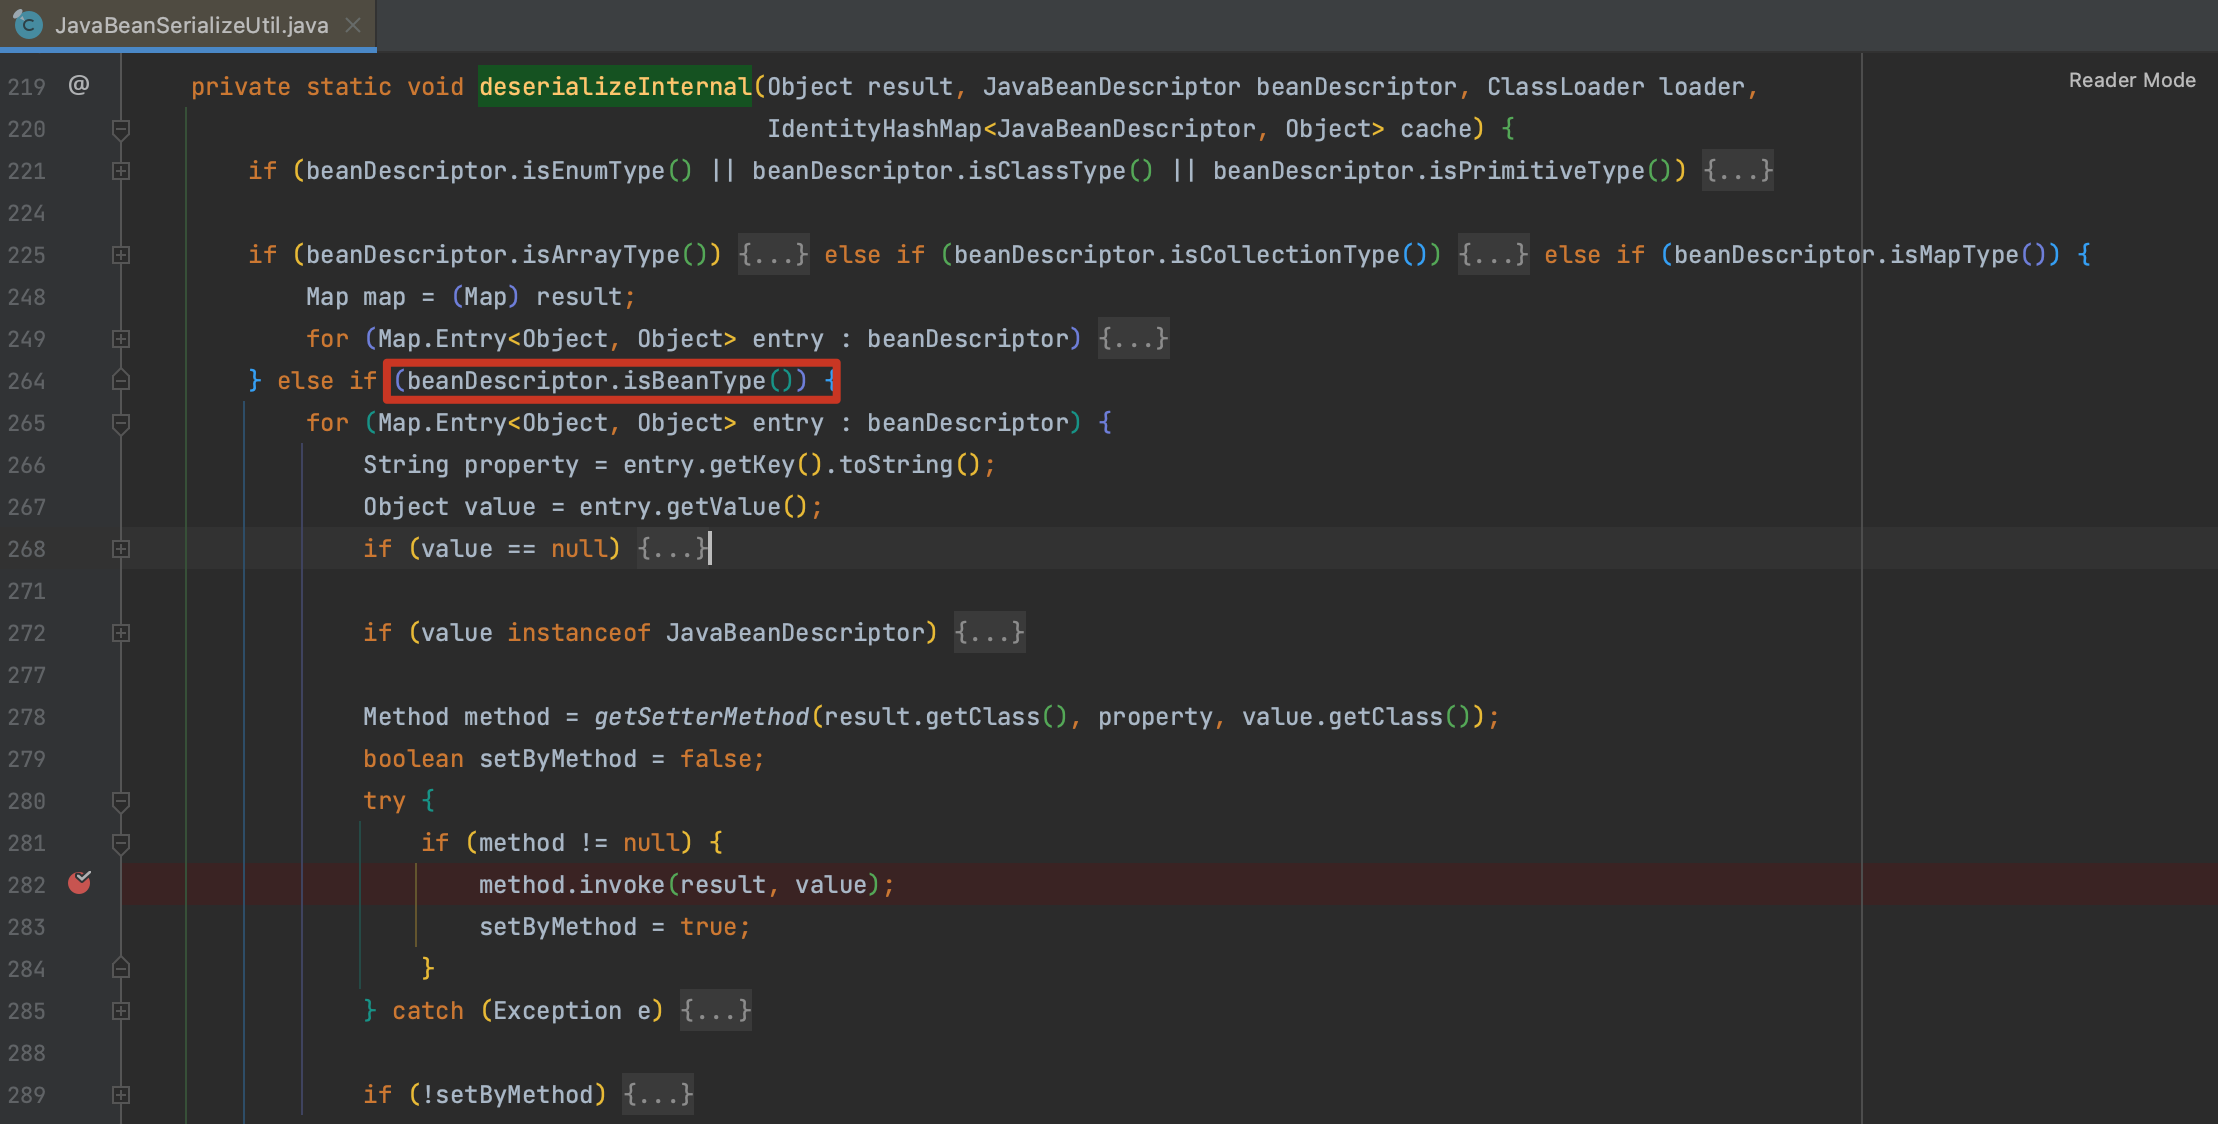Expand folded block at line 221
This screenshot has height=1124, width=2218.
(x=121, y=171)
